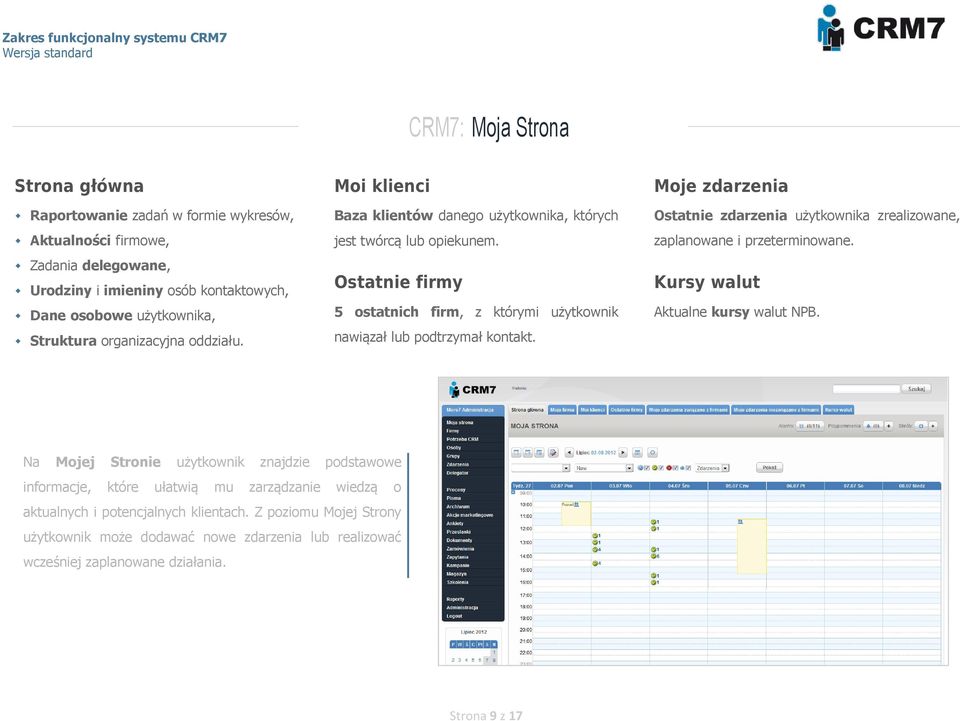Click the Tydz. 27 week header cell

522,486
